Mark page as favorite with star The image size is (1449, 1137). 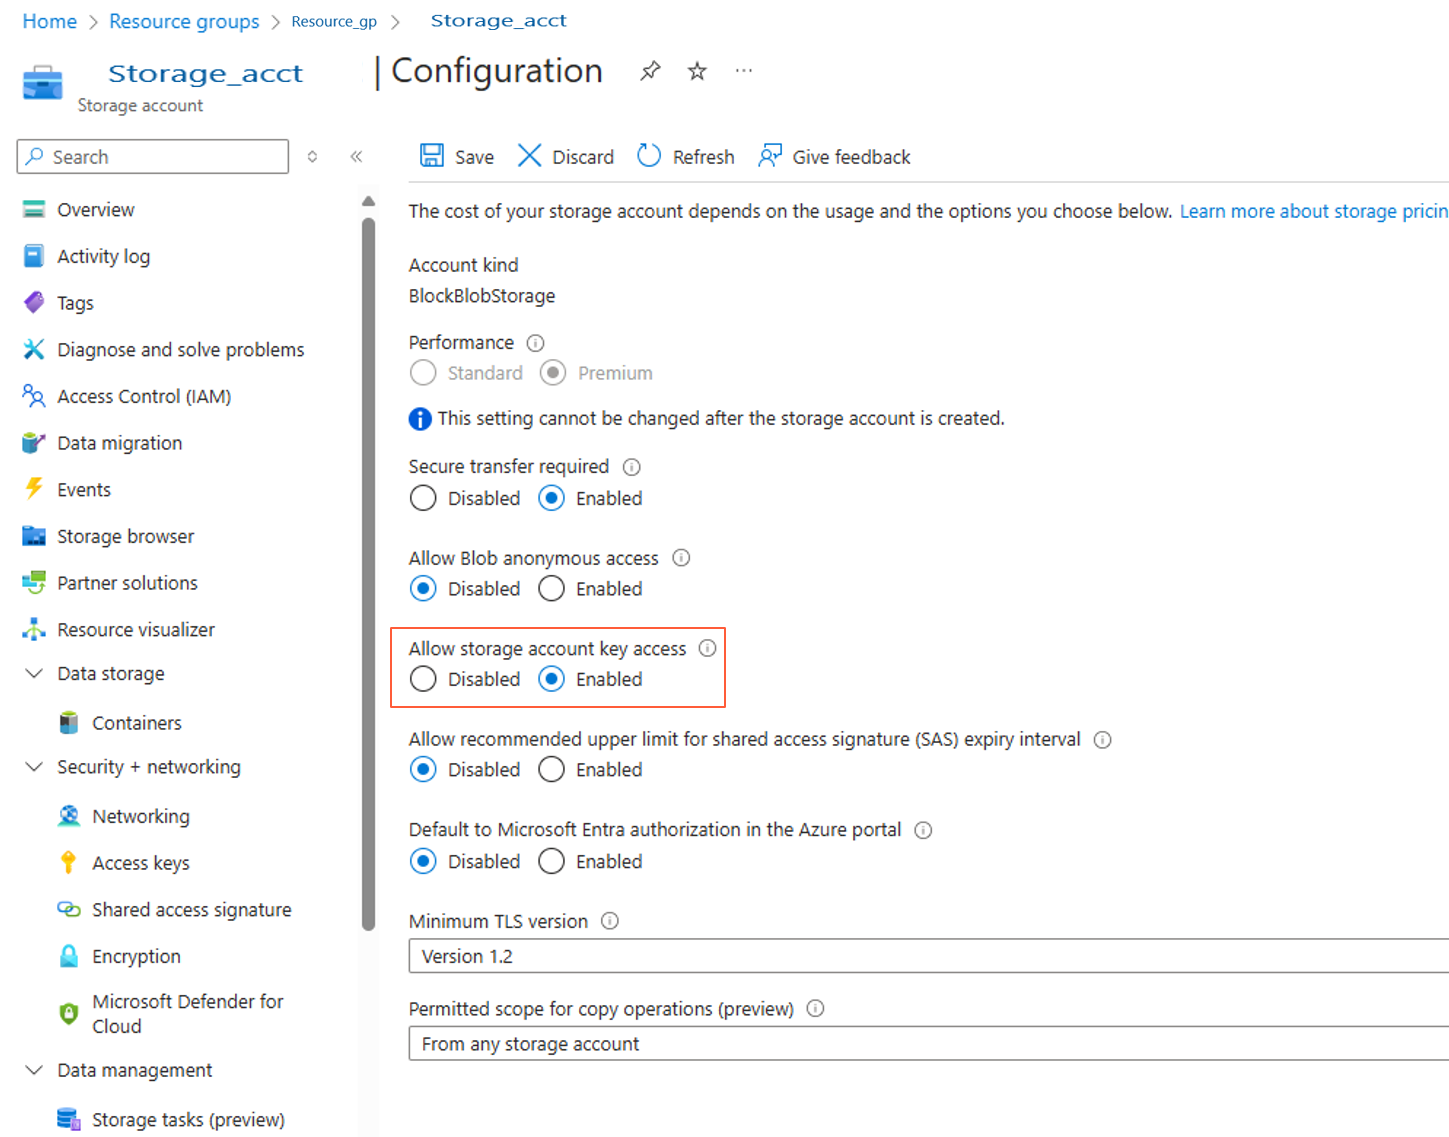[697, 71]
